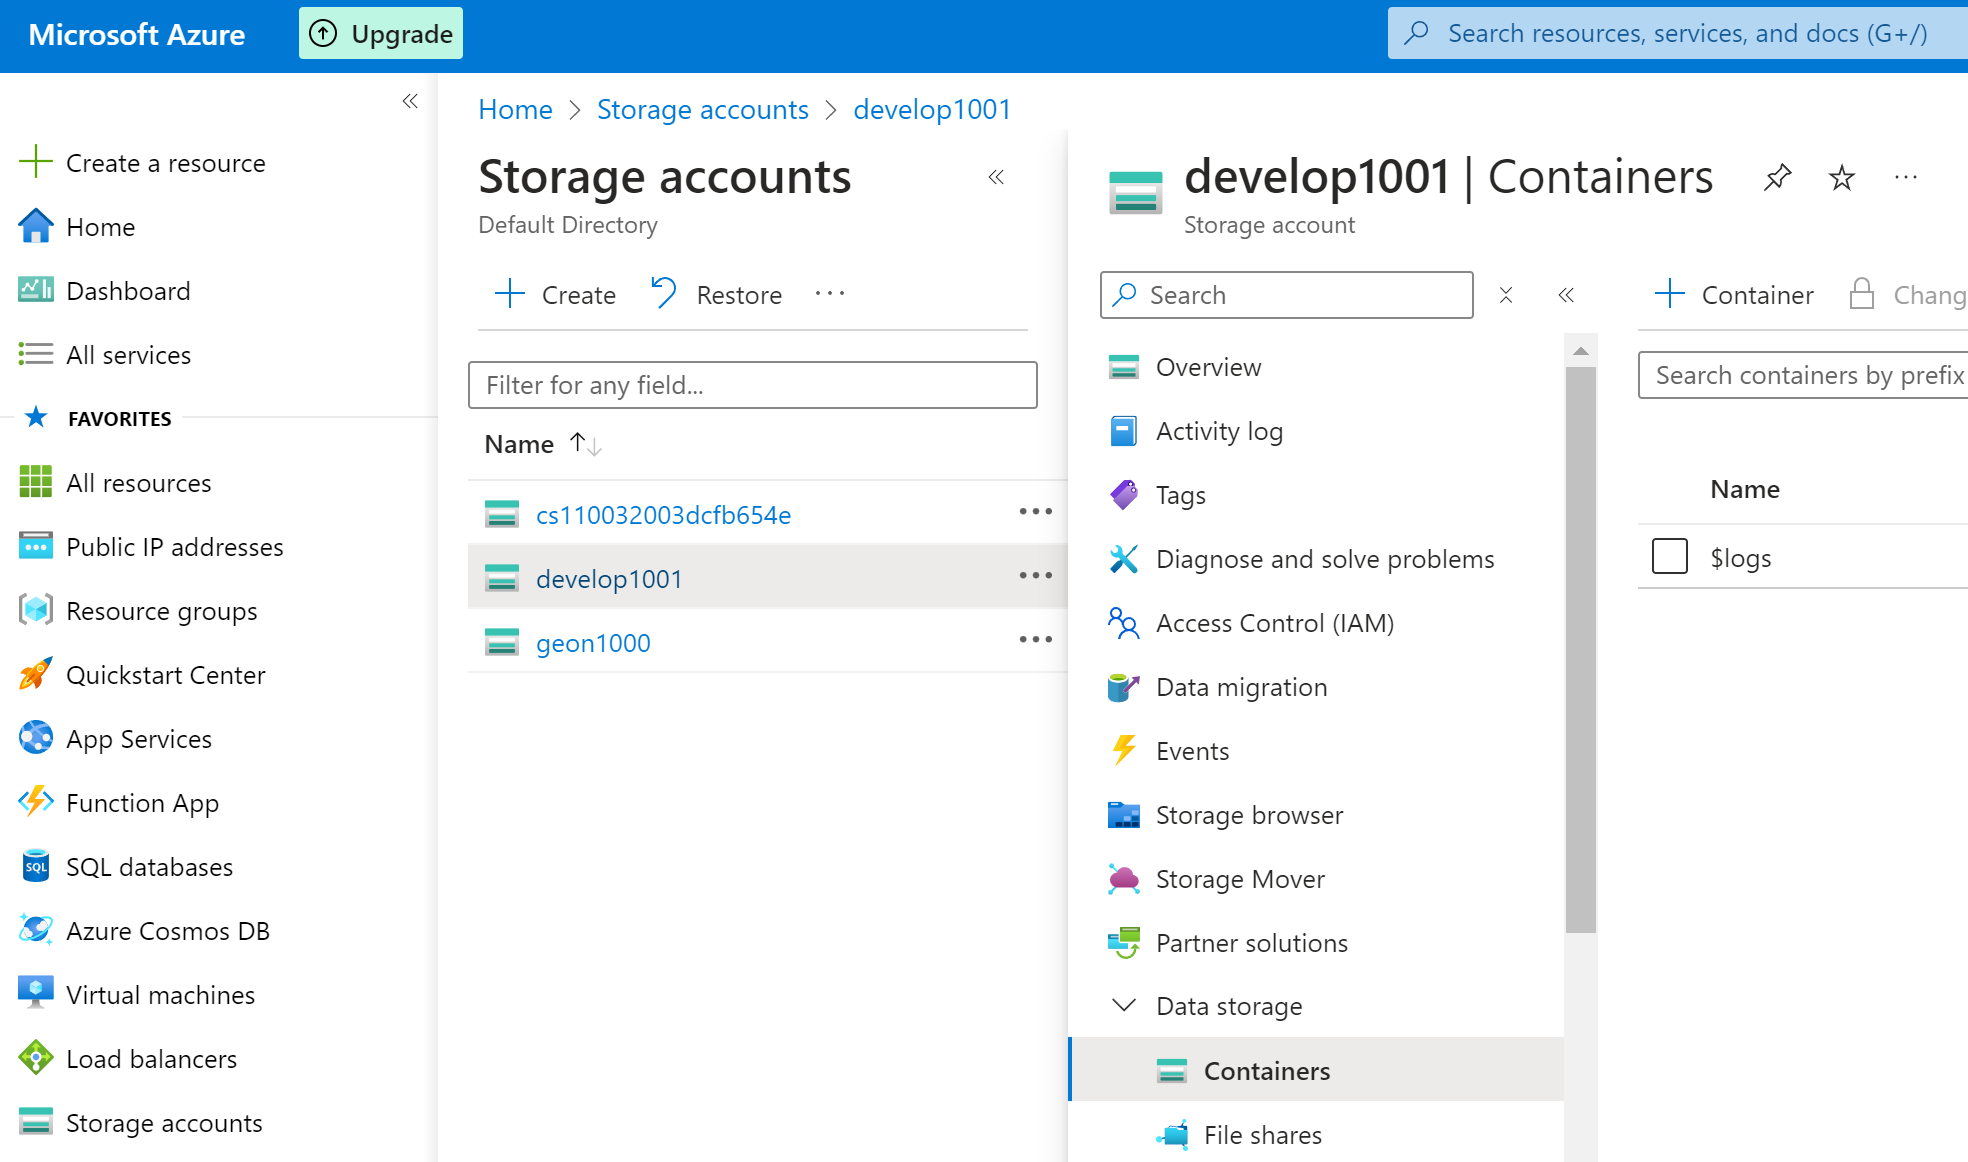Check the $logs container checkbox
Screen dimensions: 1968x1162
tap(1669, 557)
